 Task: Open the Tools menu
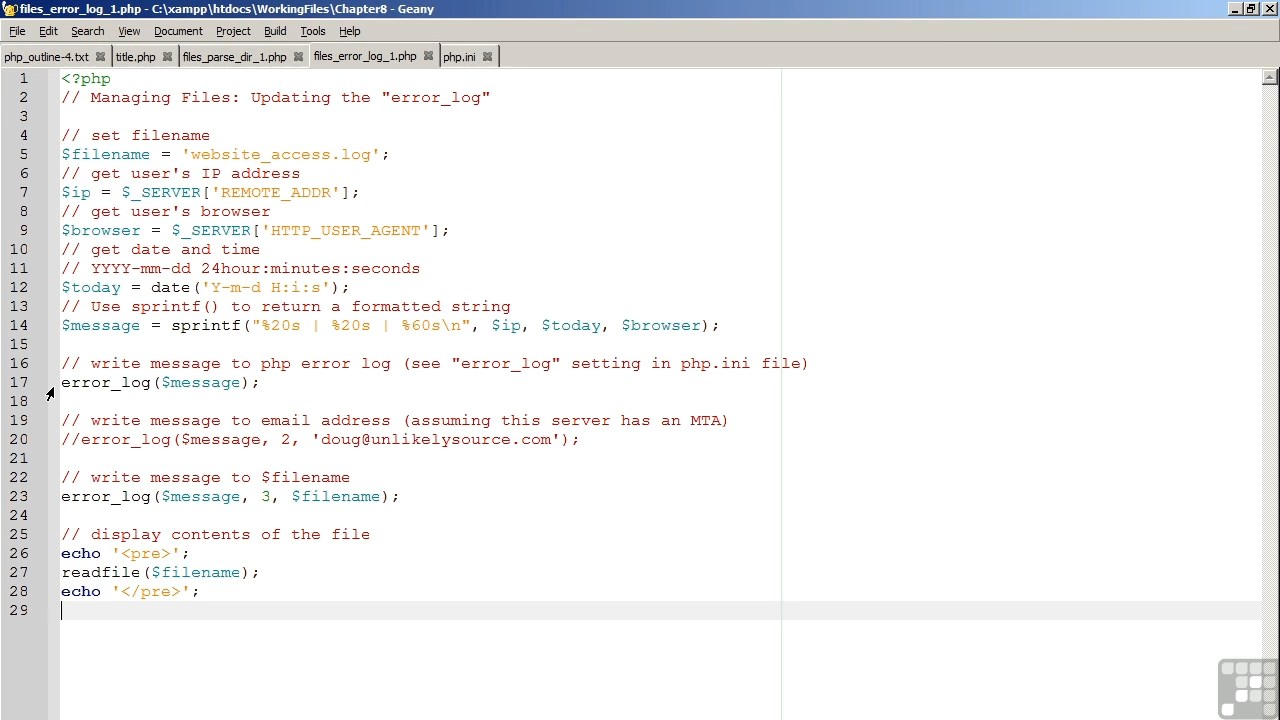[313, 31]
